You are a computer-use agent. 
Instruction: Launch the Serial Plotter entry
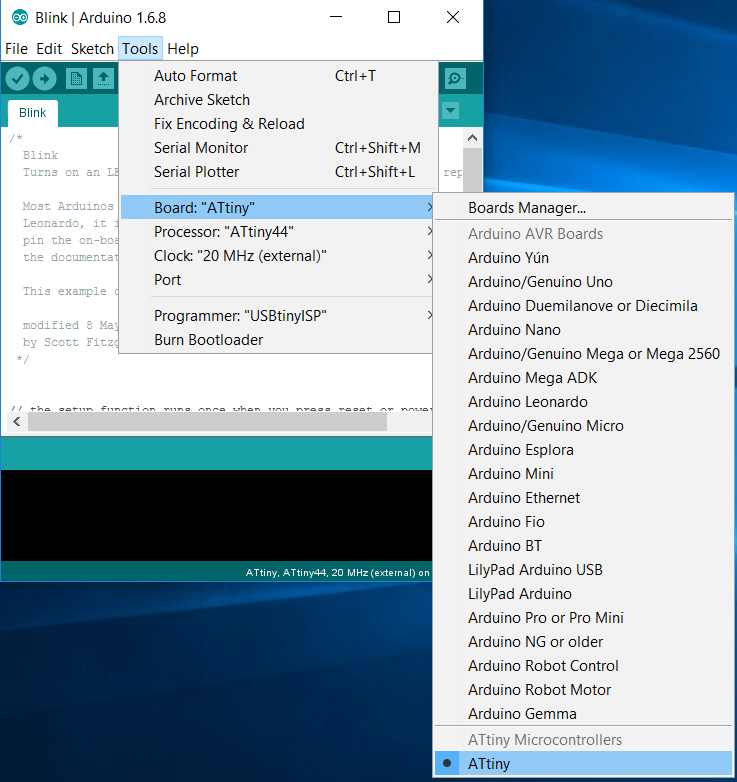click(277, 172)
